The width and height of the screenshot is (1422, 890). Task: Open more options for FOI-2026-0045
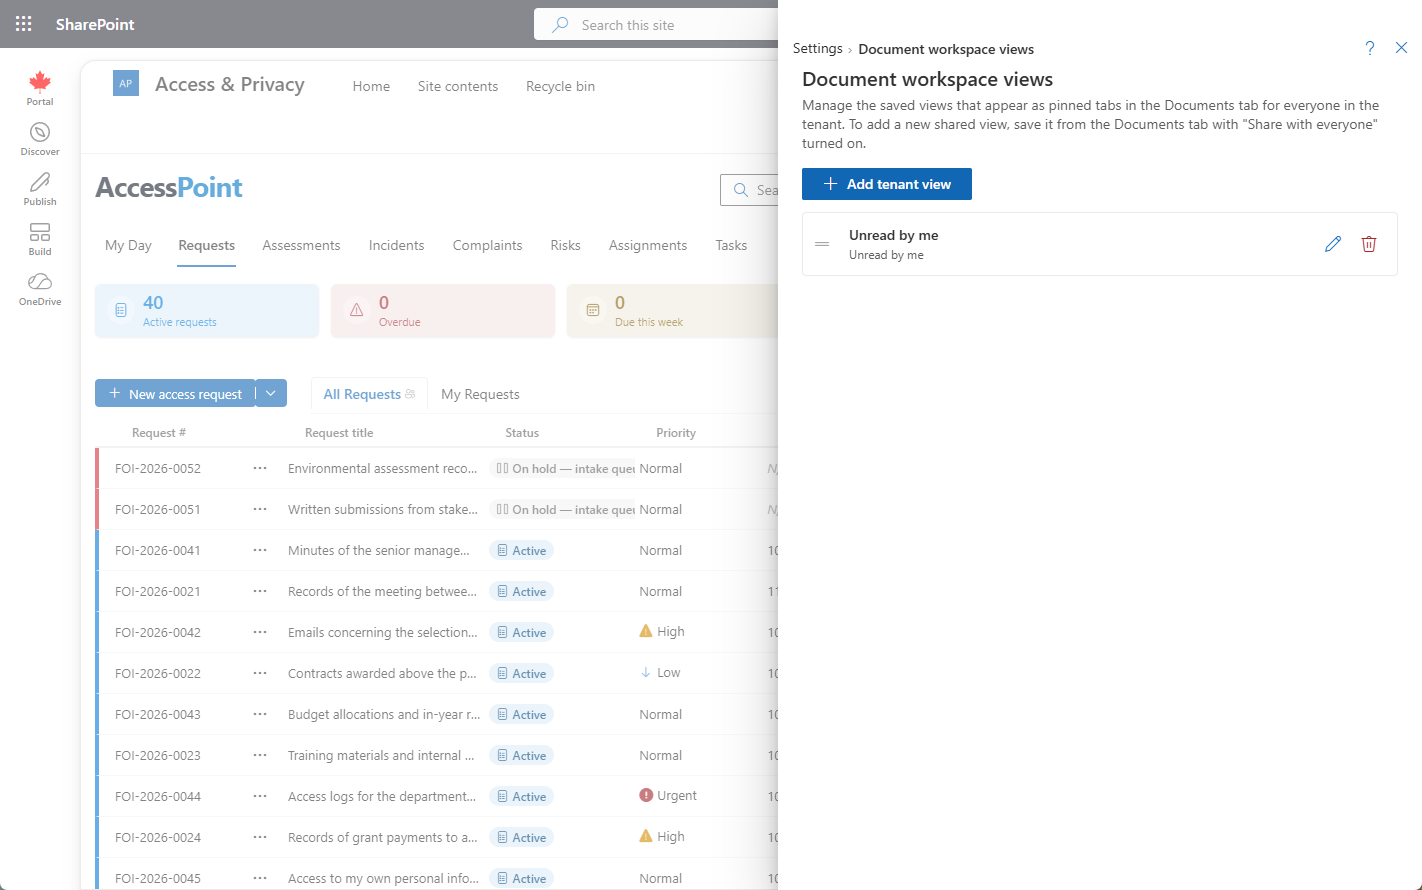tap(260, 878)
